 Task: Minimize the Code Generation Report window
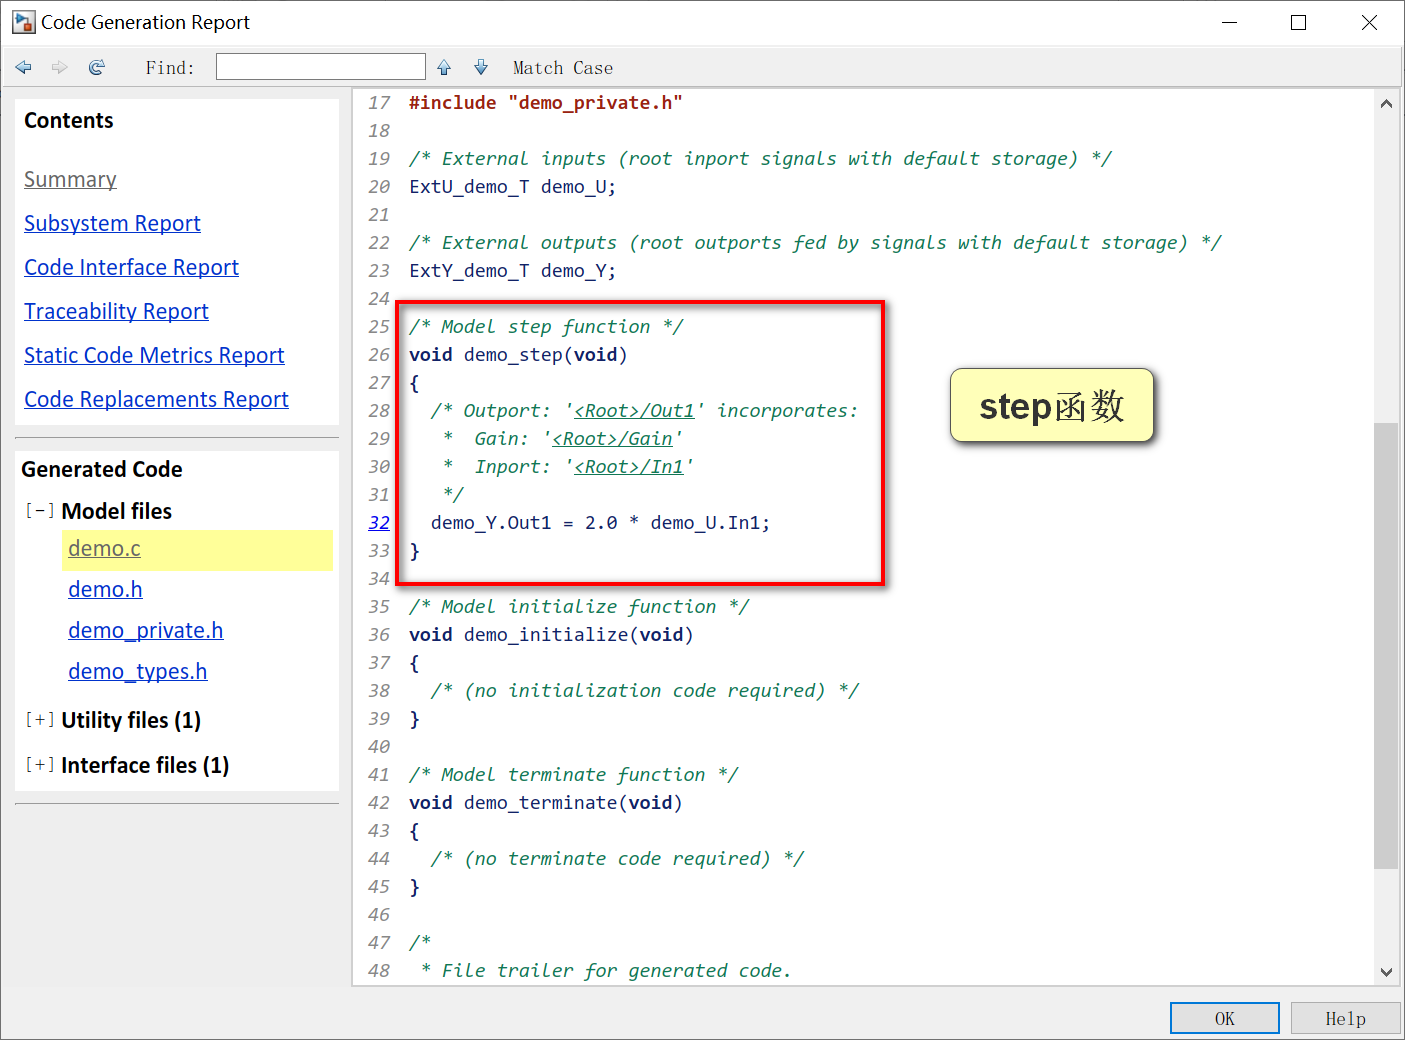tap(1230, 22)
